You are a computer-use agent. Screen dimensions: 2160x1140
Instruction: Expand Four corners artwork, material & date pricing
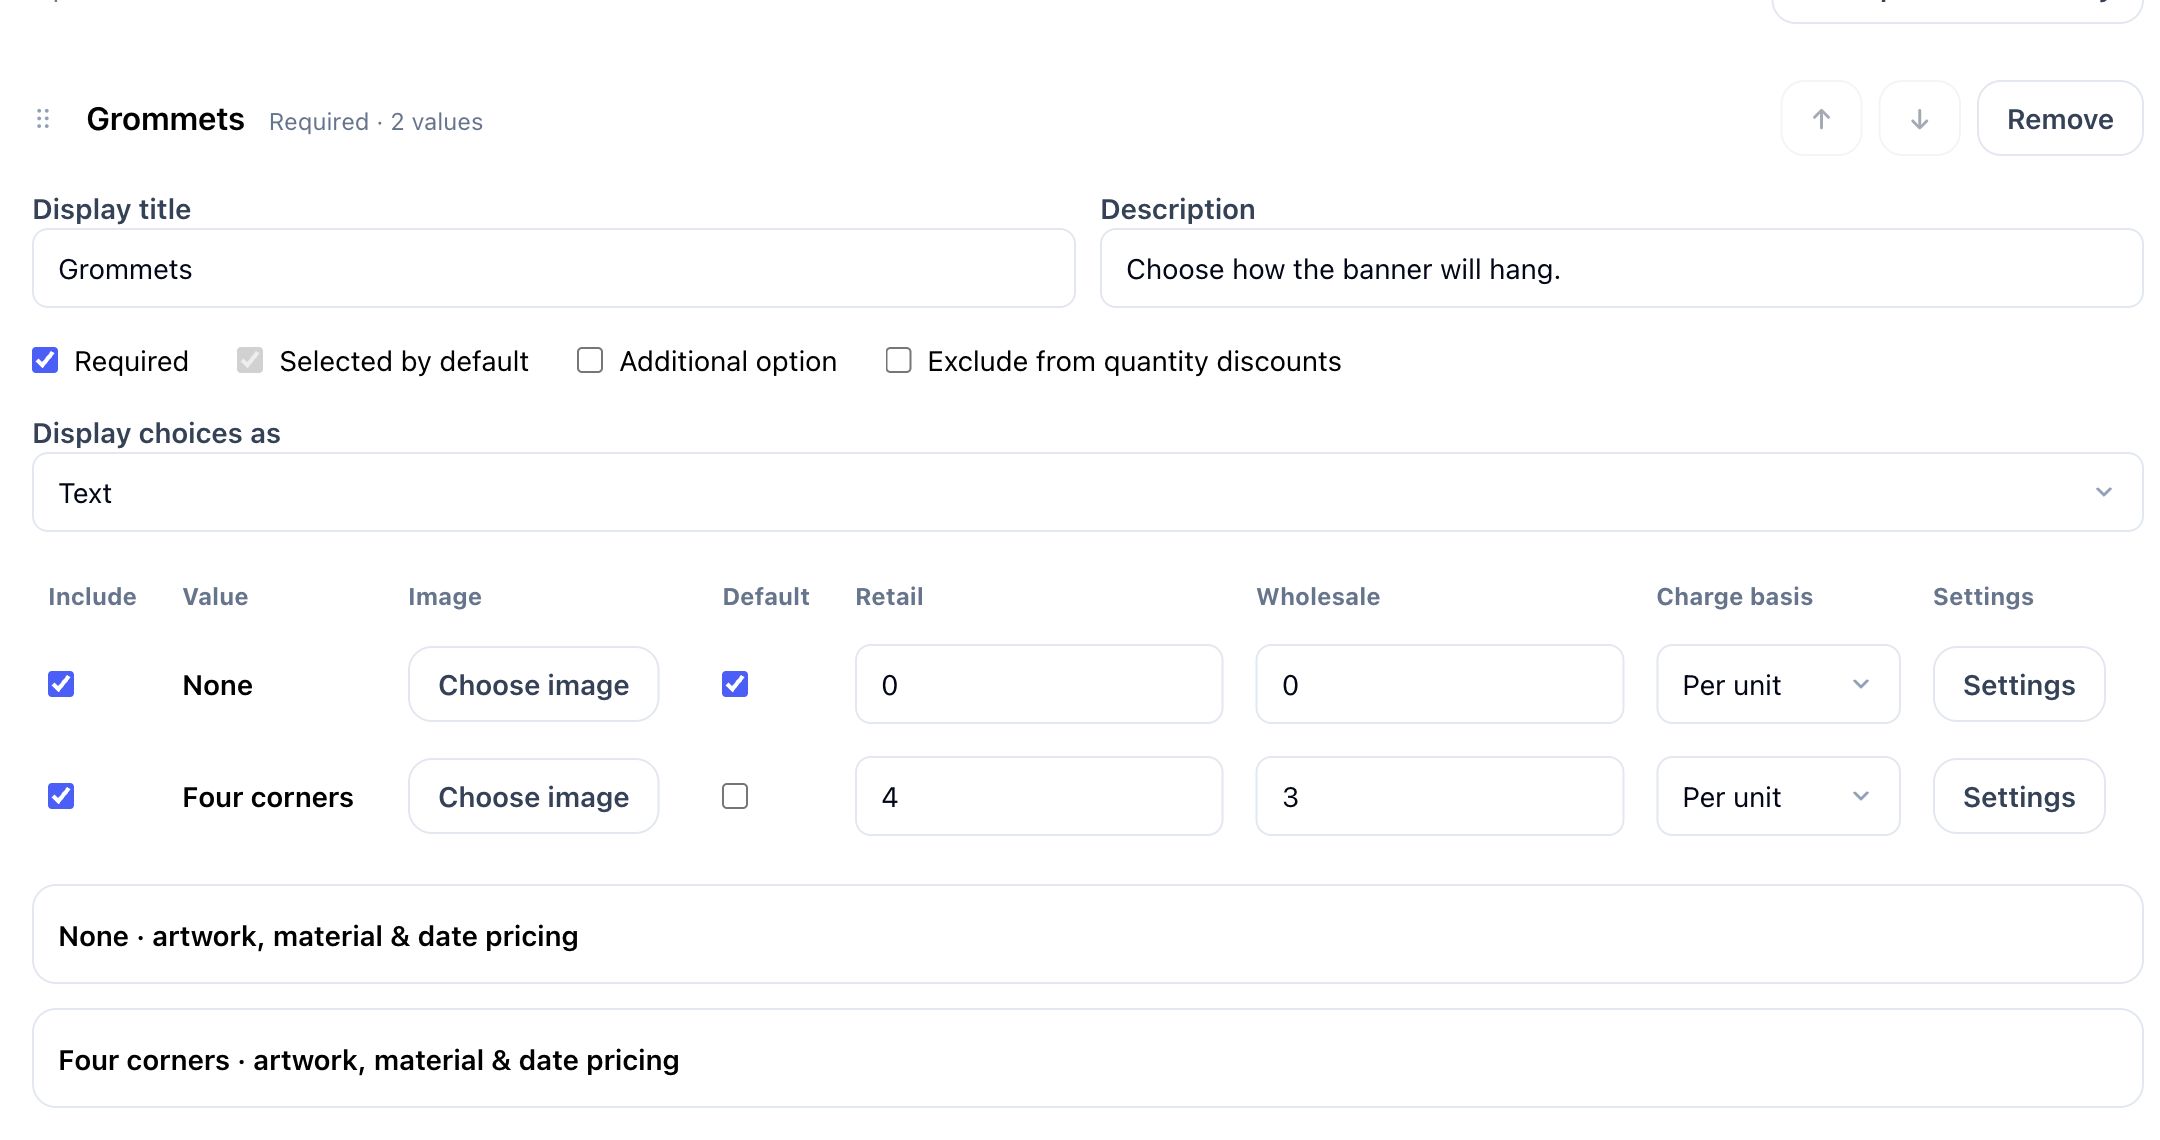coord(1088,1058)
